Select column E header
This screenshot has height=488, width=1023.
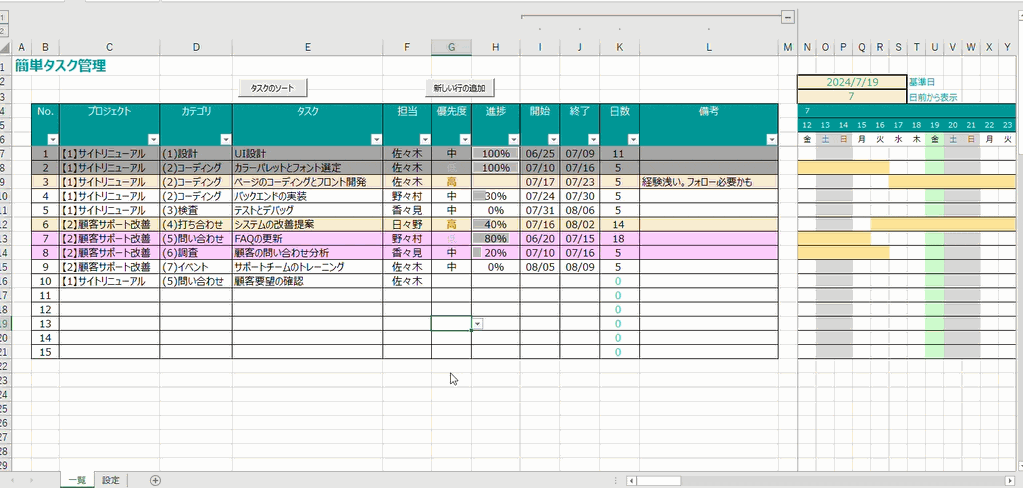(x=307, y=47)
